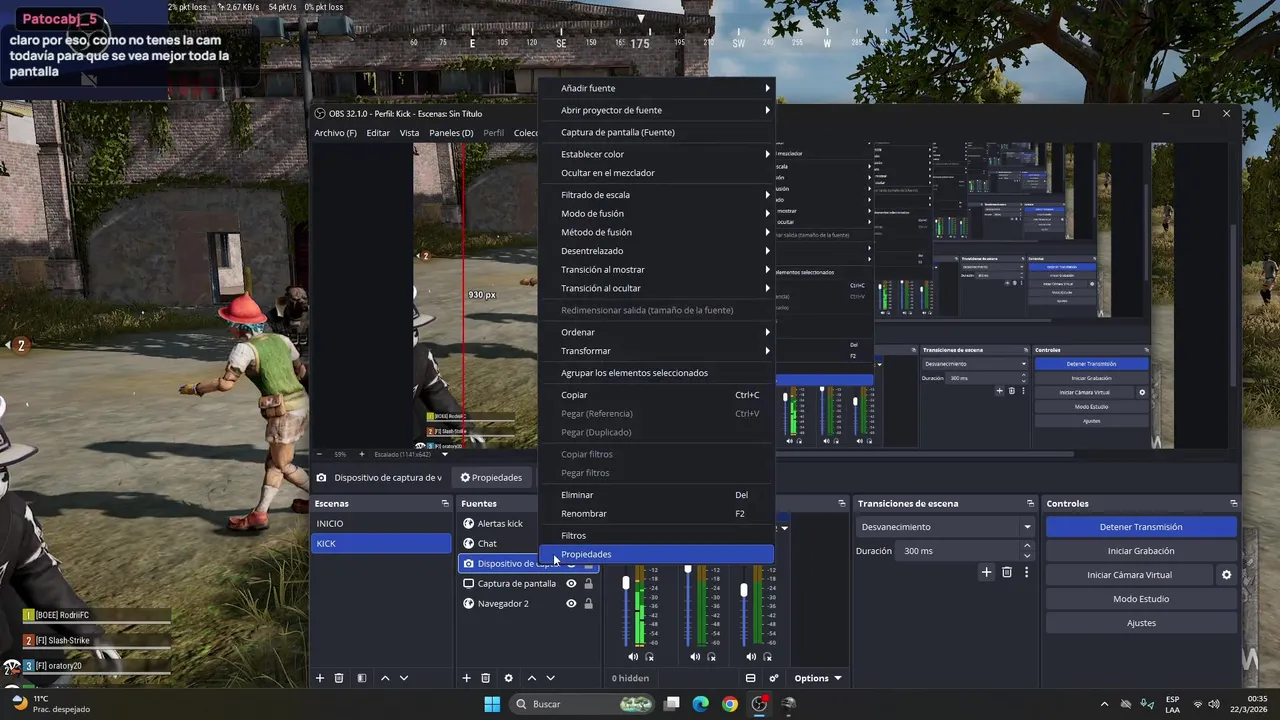The width and height of the screenshot is (1280, 720).
Task: Open the Archivo (F) menu
Action: pos(335,133)
